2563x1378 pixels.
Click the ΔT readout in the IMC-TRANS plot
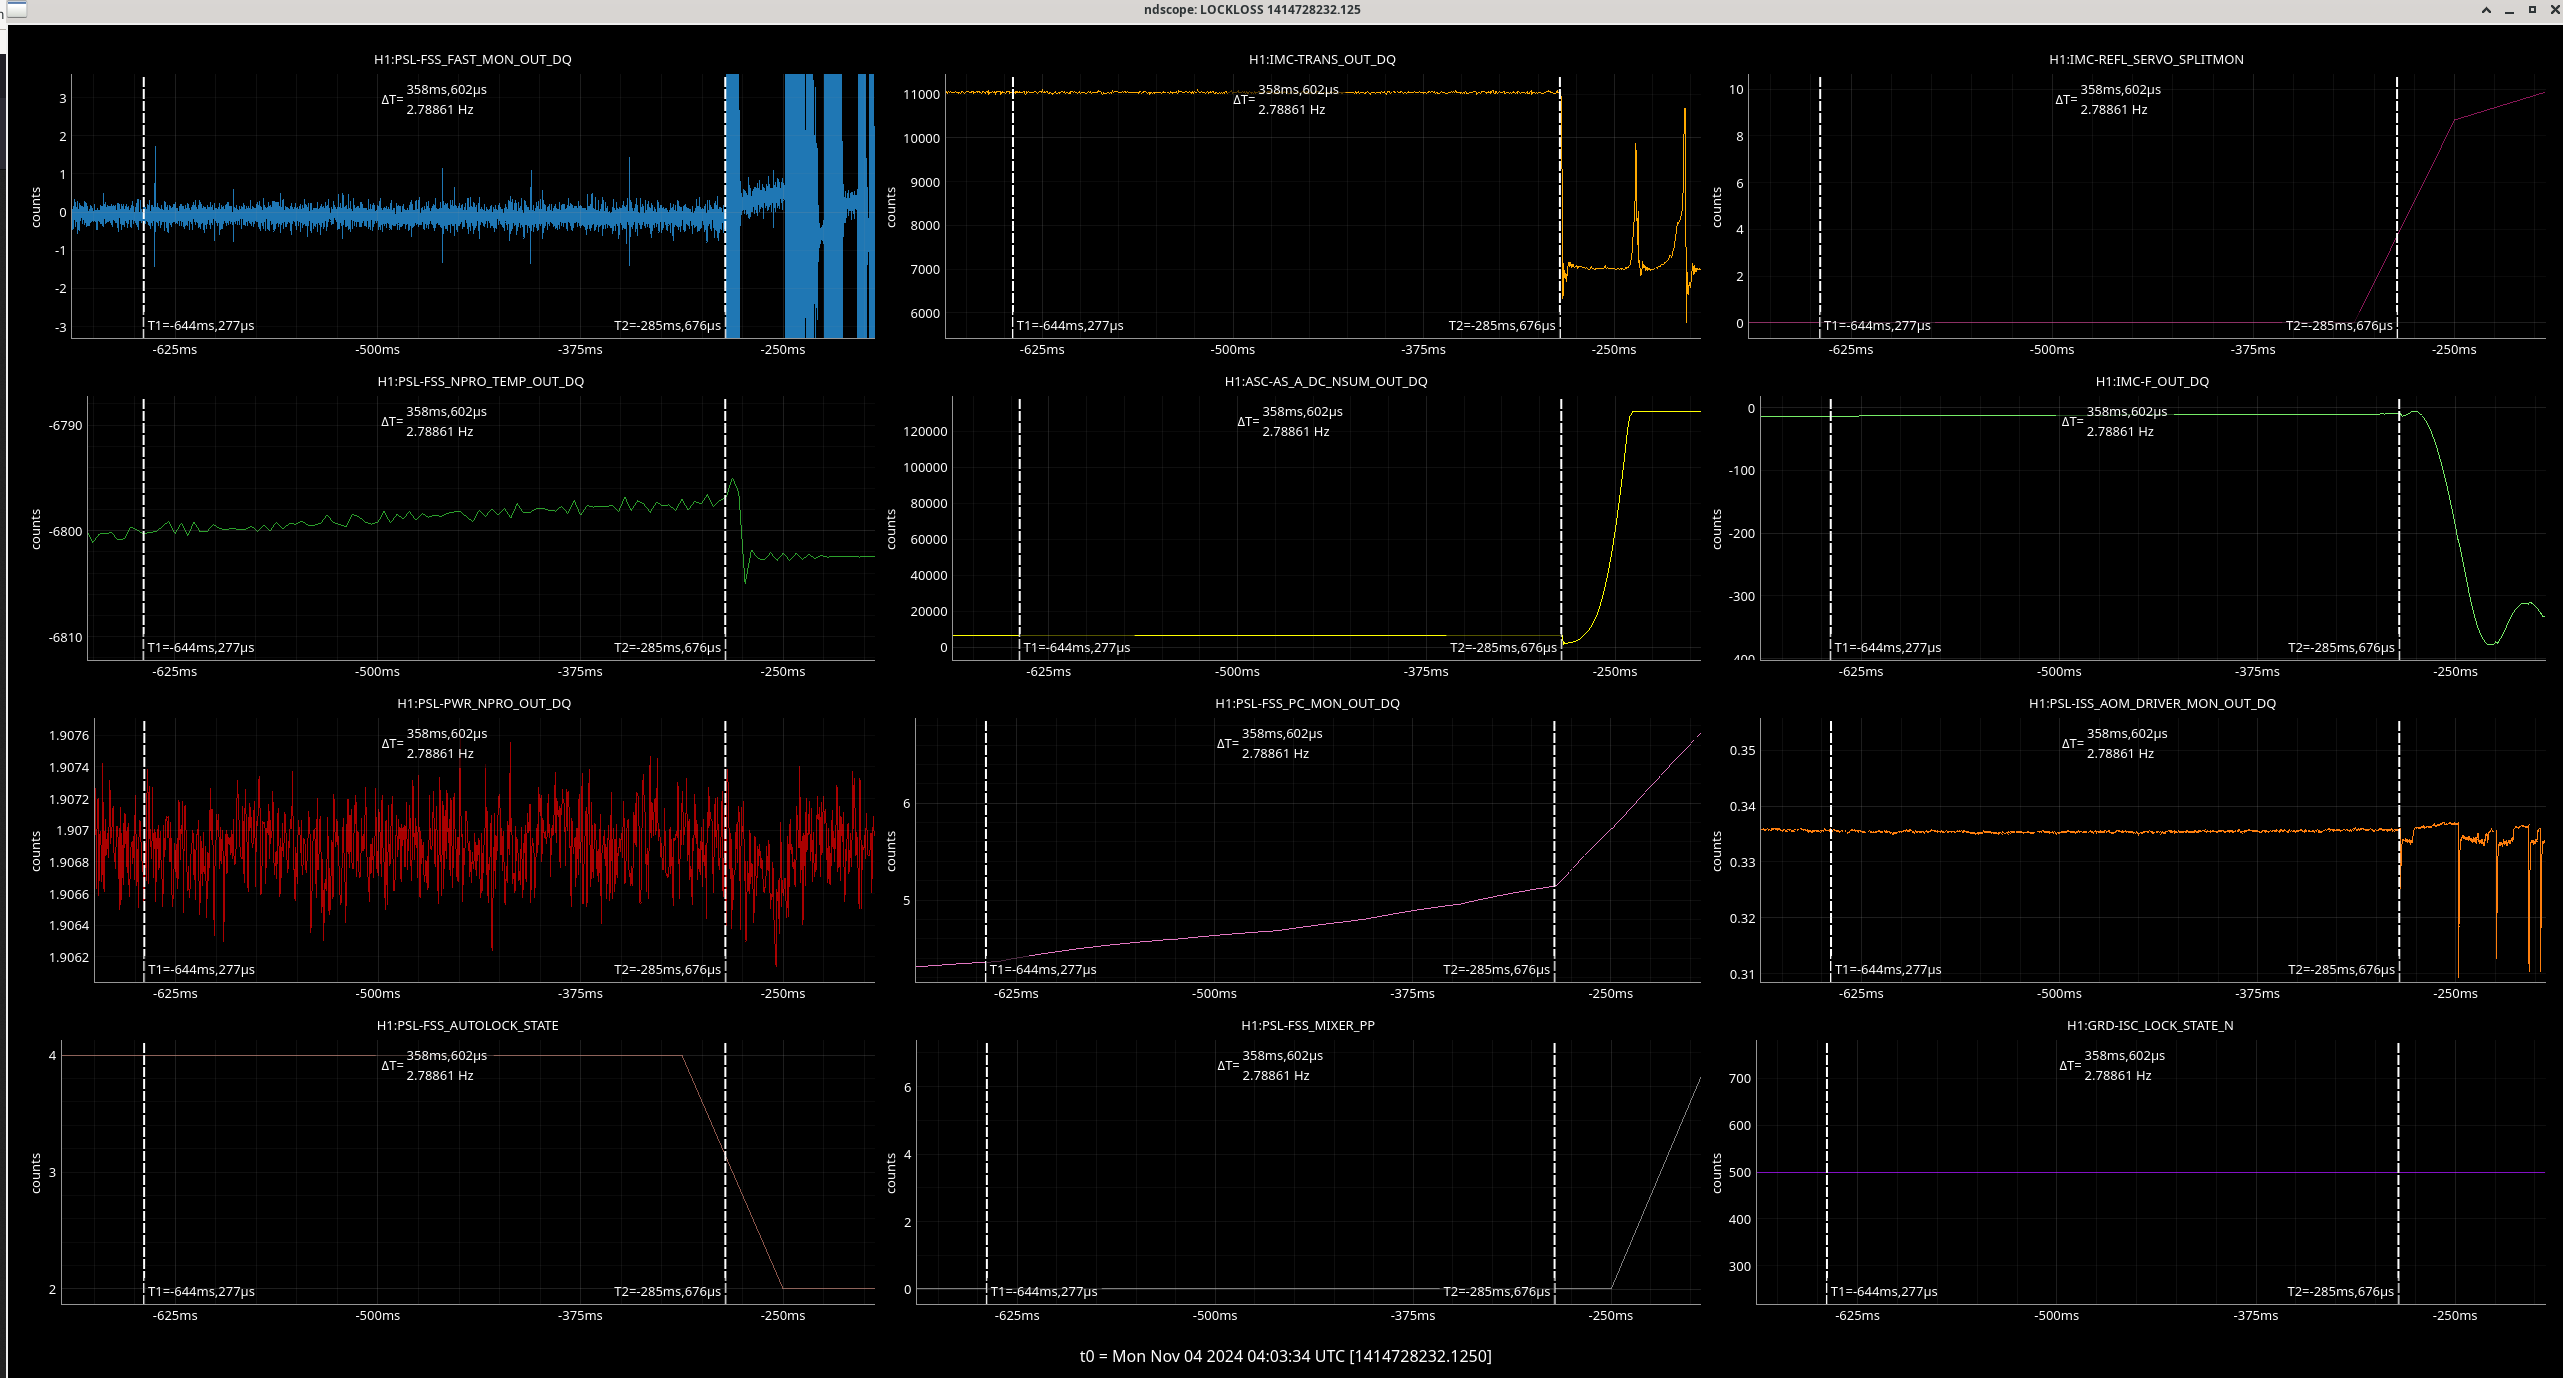point(1286,100)
